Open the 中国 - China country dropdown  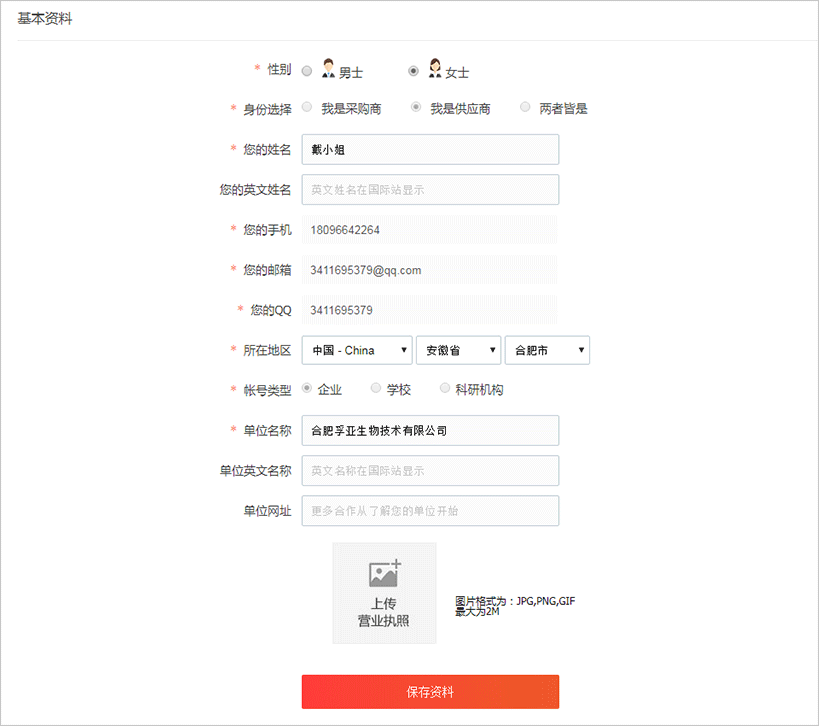(357, 350)
